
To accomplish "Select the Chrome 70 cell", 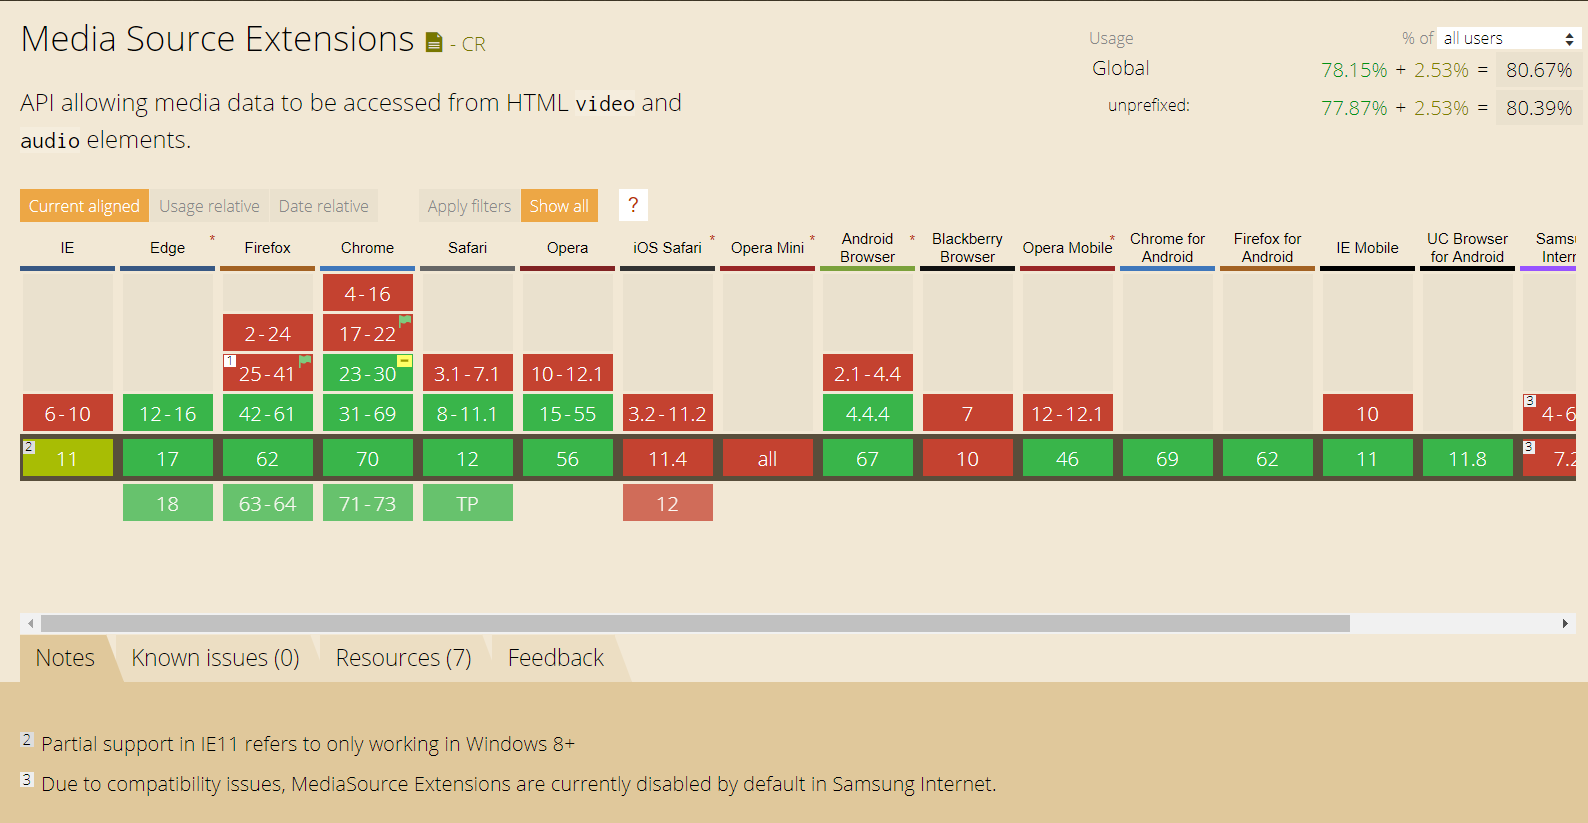I will point(368,458).
